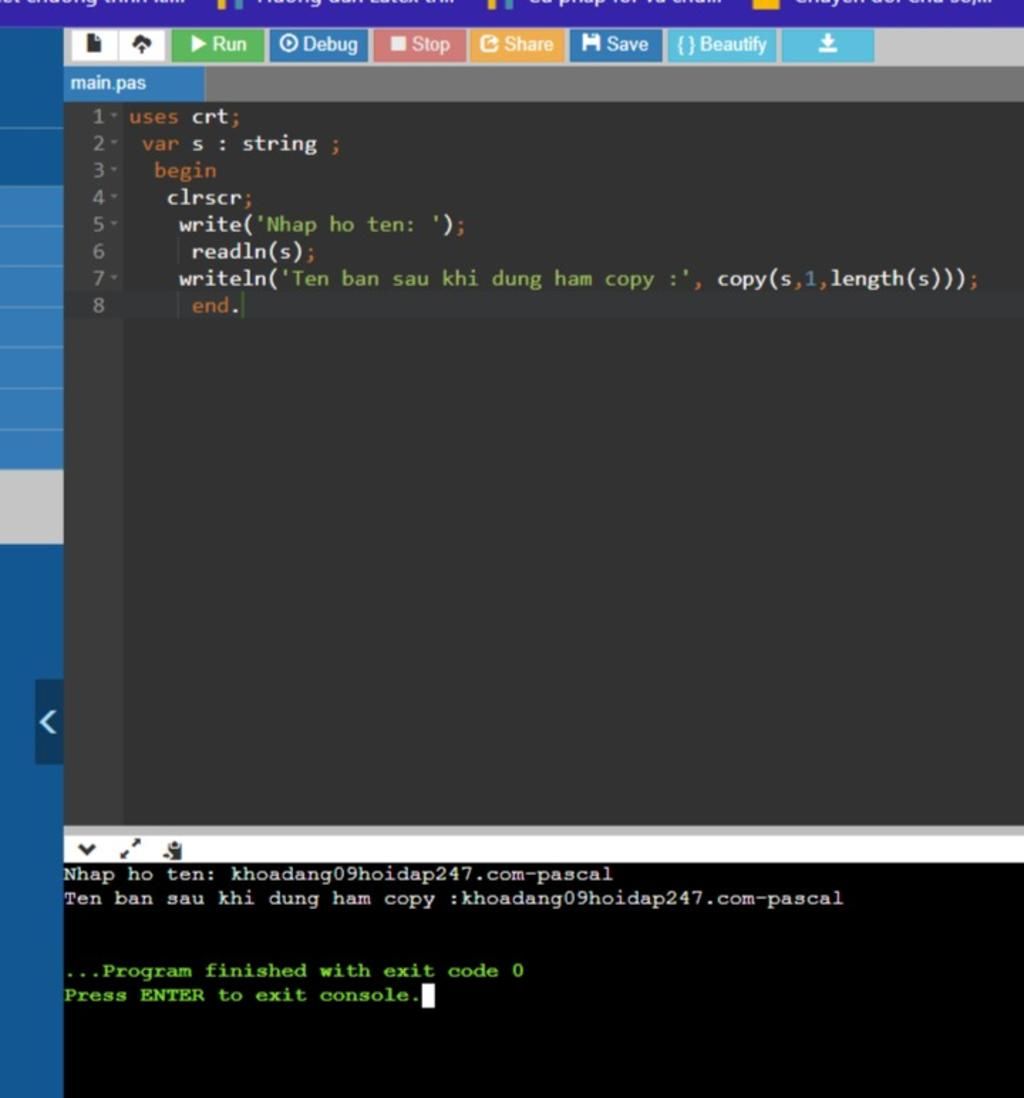Fold the code block at line 3

click(x=114, y=169)
